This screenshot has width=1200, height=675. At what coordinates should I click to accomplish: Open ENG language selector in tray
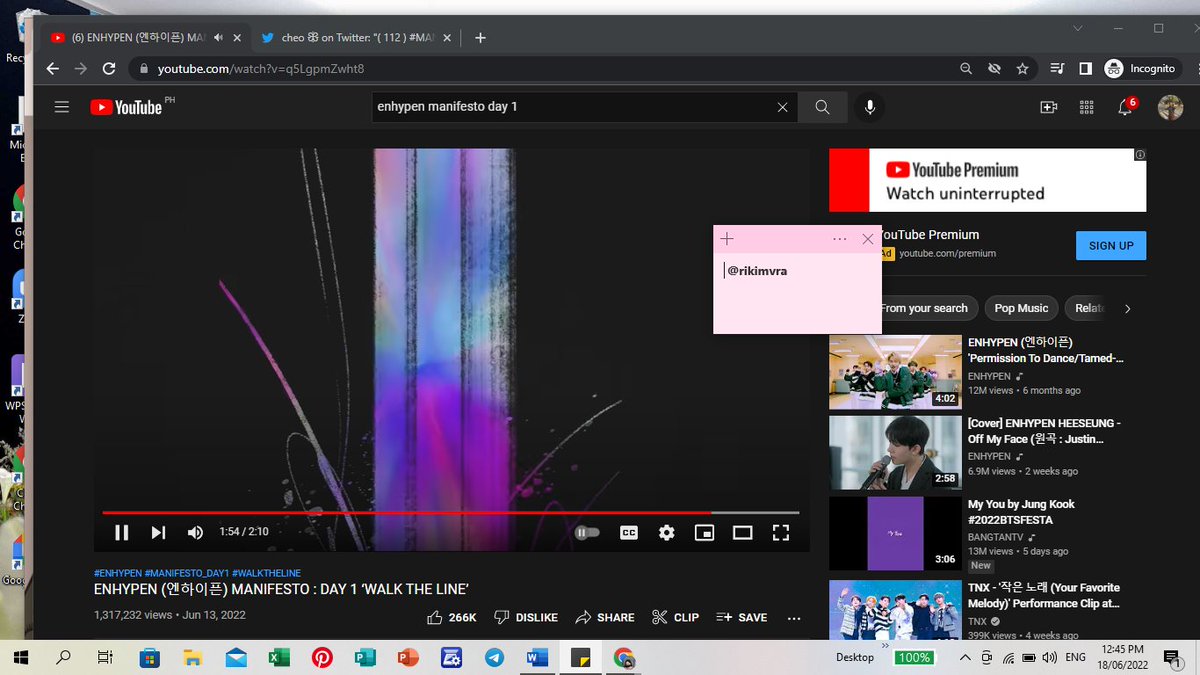(1076, 657)
